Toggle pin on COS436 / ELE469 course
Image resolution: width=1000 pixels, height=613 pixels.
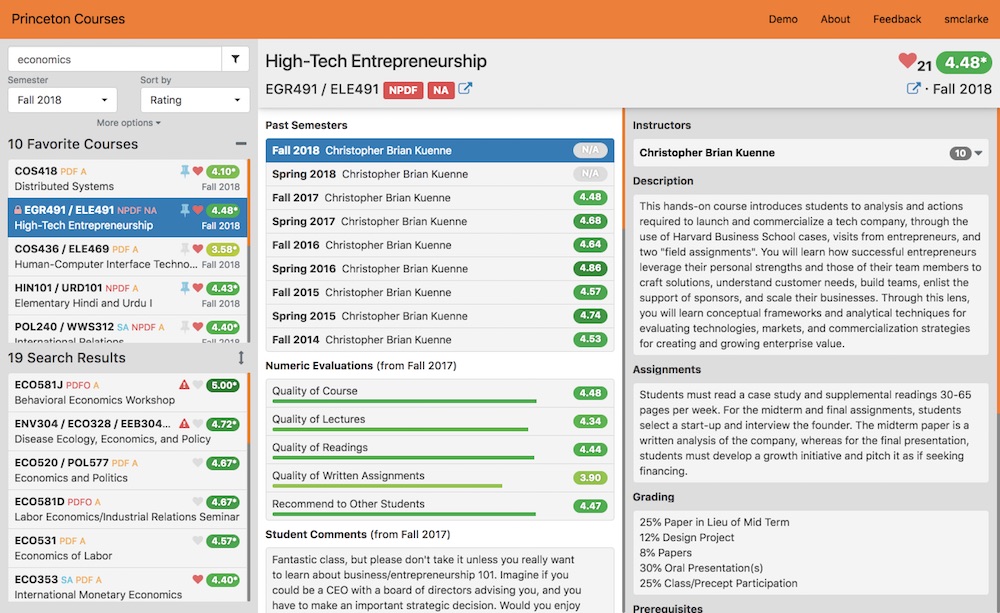(x=184, y=249)
